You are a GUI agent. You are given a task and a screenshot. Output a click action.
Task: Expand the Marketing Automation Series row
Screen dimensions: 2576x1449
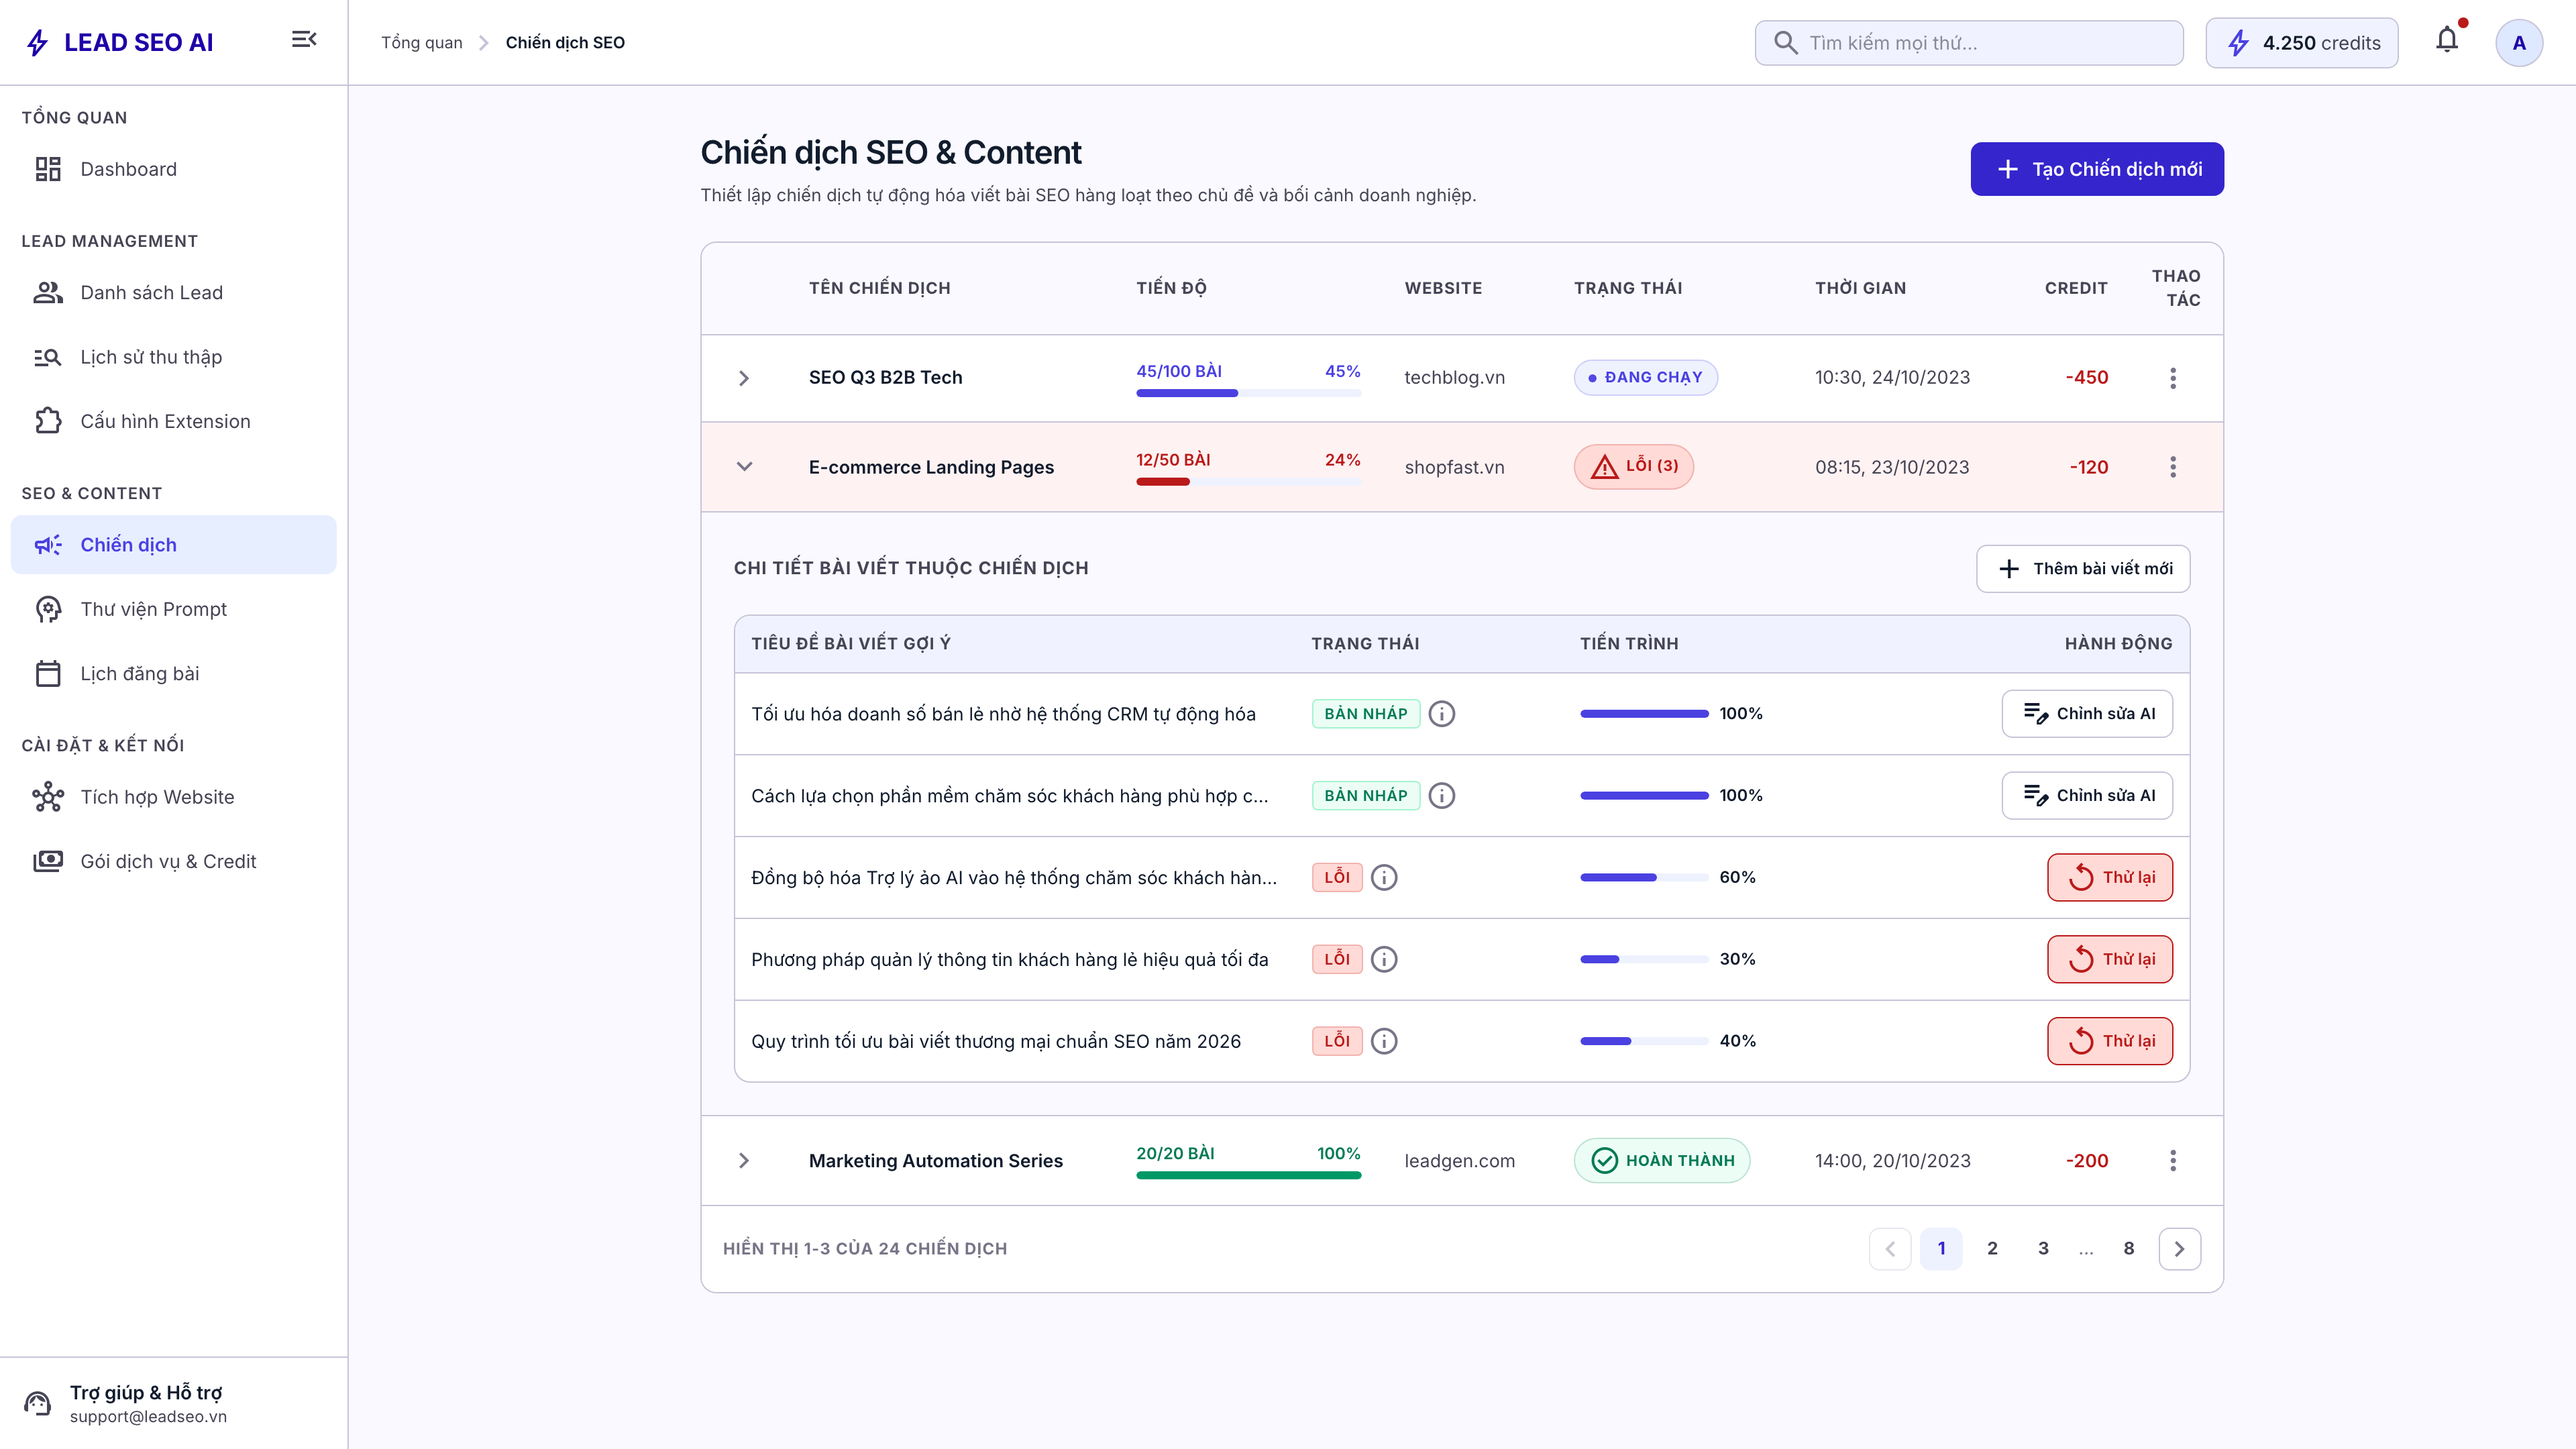(744, 1161)
